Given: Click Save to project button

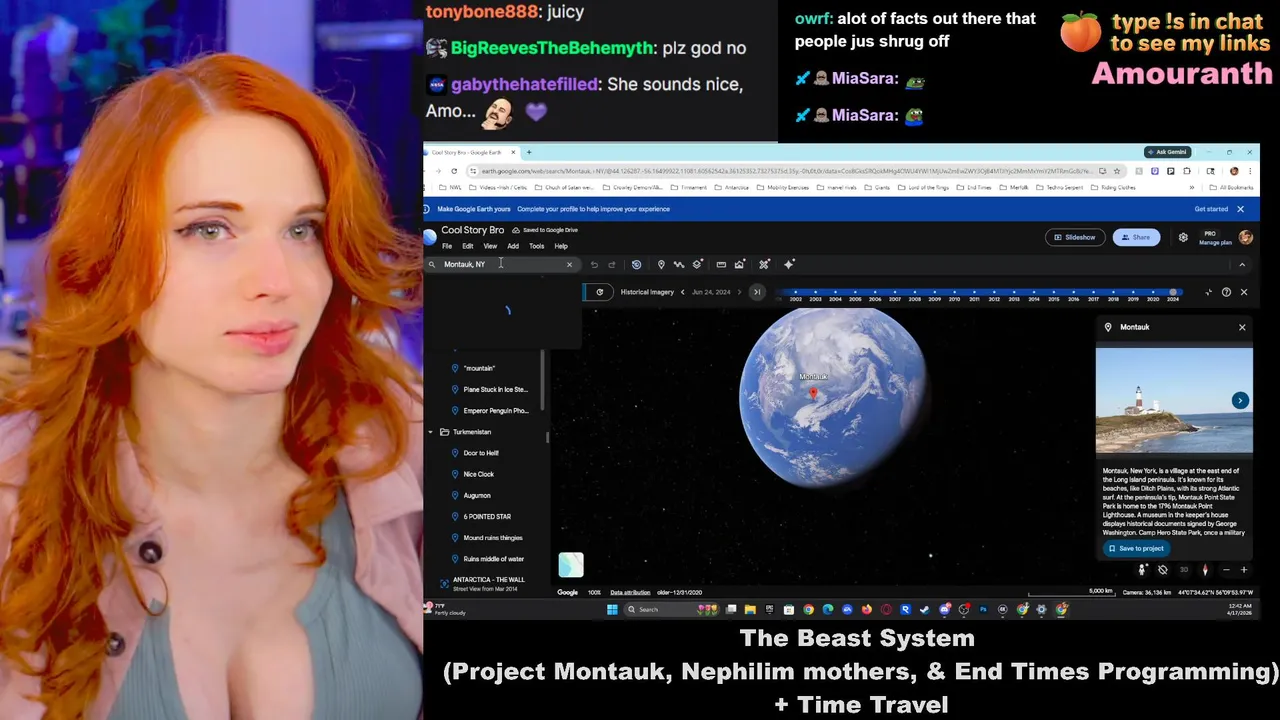Looking at the screenshot, I should 1137,548.
